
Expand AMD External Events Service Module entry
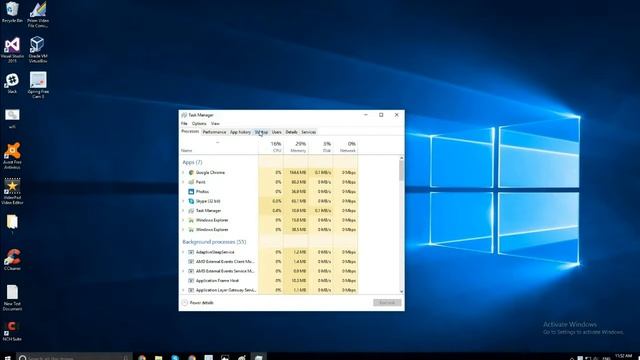(183, 271)
